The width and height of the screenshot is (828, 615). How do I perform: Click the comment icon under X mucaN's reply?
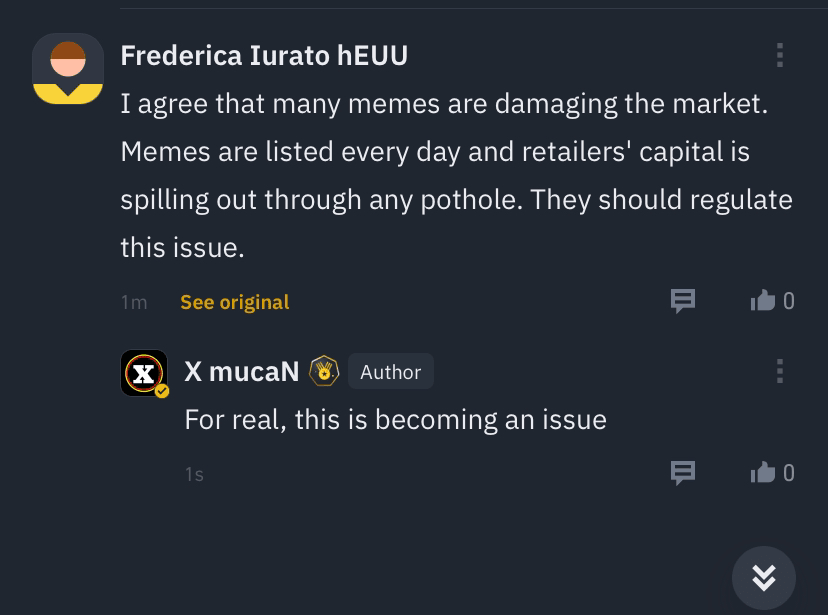[x=682, y=472]
